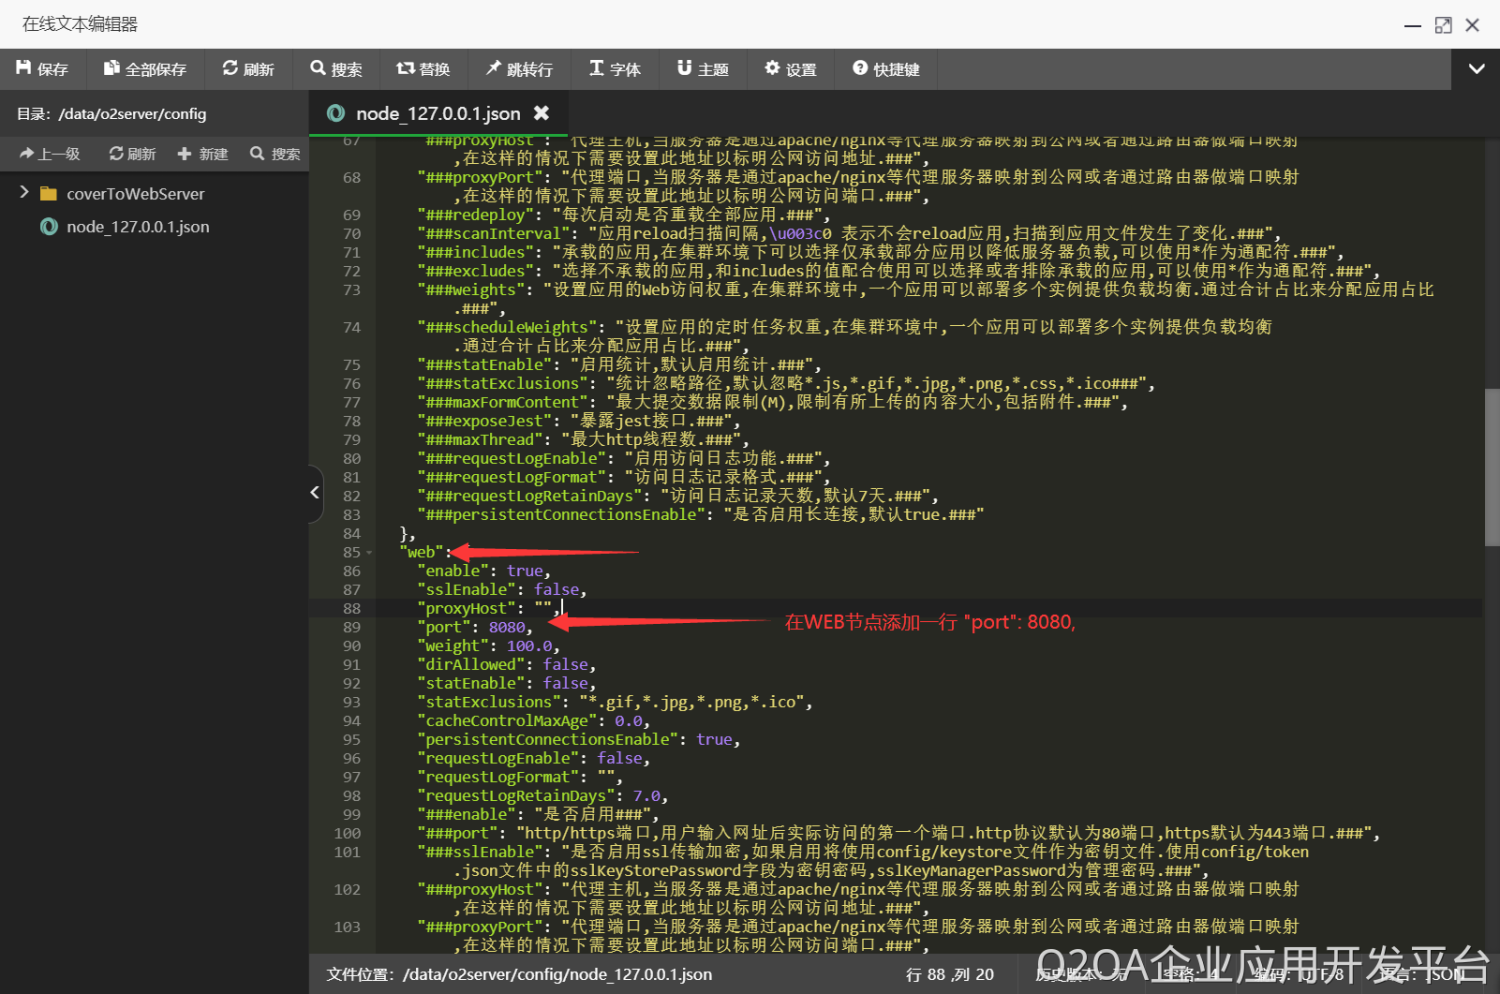This screenshot has height=994, width=1500.
Task: Refresh the editor with the 刷新 toolbar button
Action: point(248,69)
